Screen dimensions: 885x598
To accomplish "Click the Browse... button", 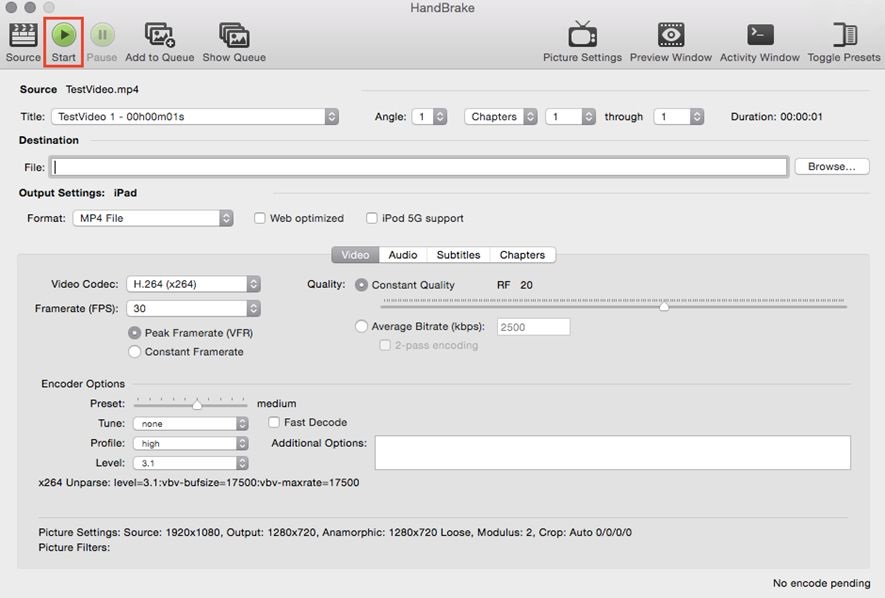I will pyautogui.click(x=831, y=166).
